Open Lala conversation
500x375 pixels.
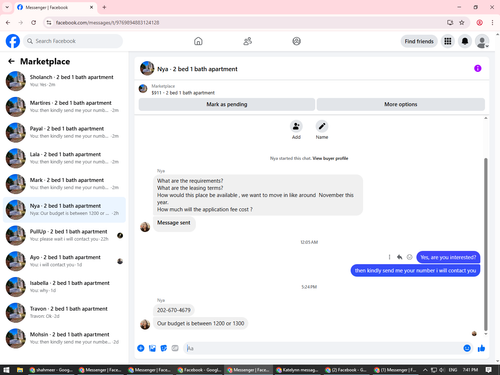click(x=64, y=158)
